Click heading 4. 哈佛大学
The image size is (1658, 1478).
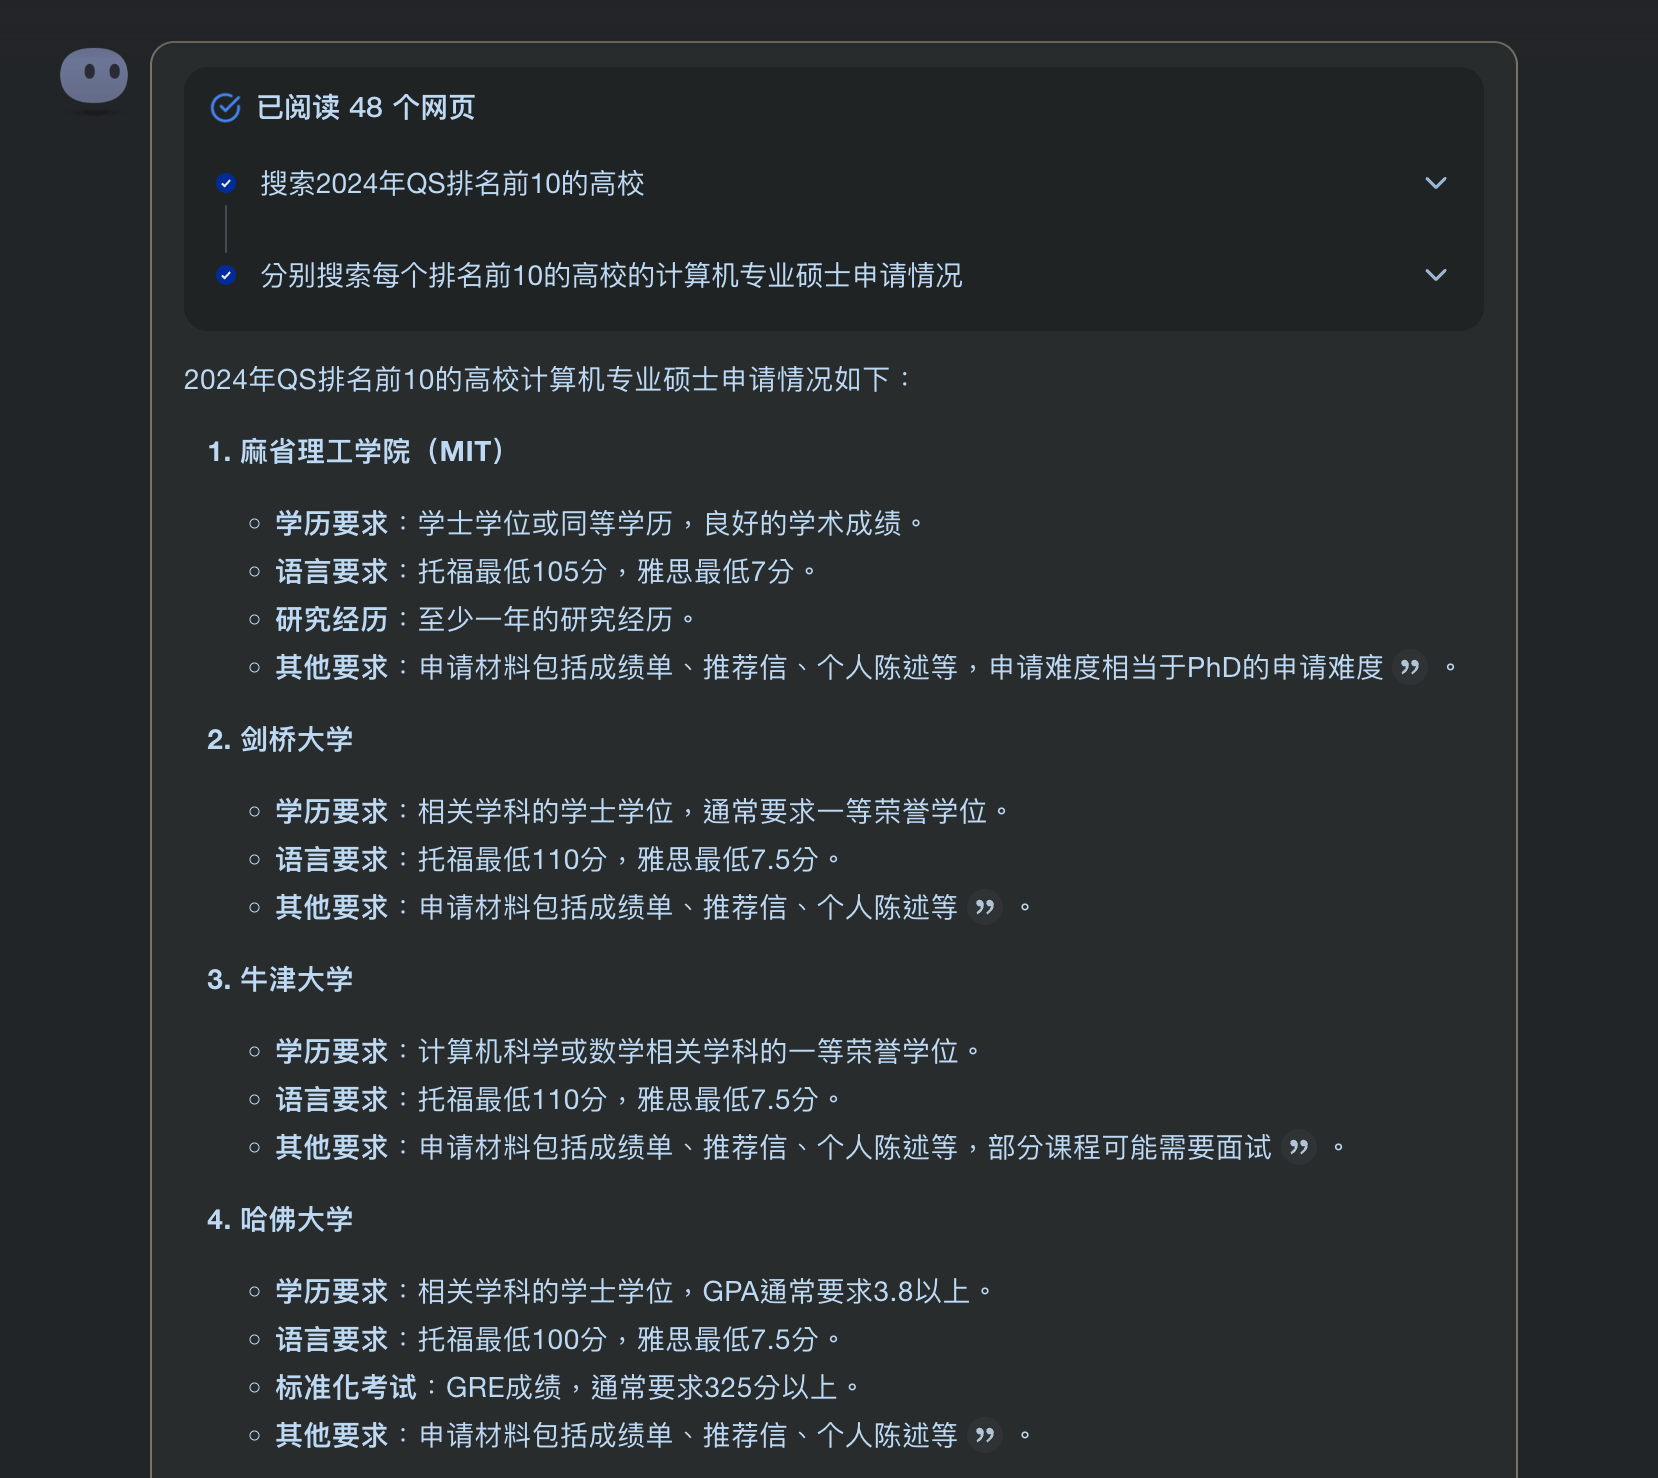click(x=280, y=1219)
